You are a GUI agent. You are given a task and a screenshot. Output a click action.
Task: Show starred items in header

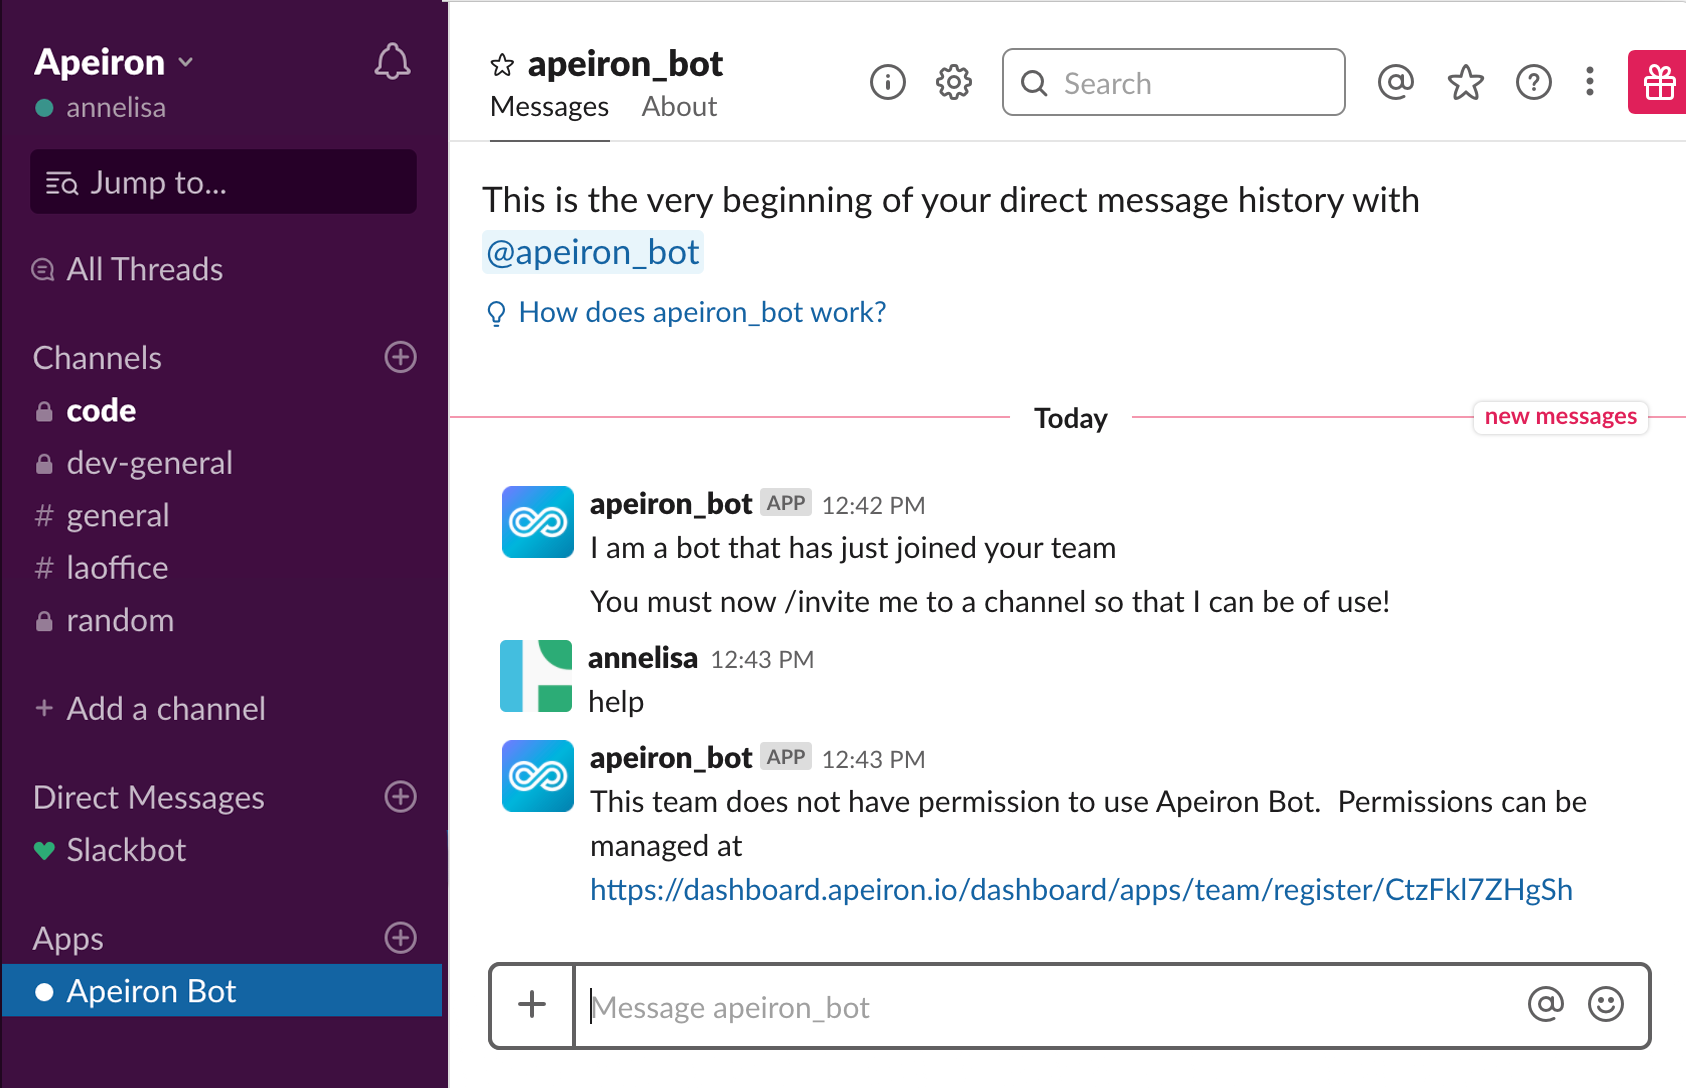pos(1466,82)
